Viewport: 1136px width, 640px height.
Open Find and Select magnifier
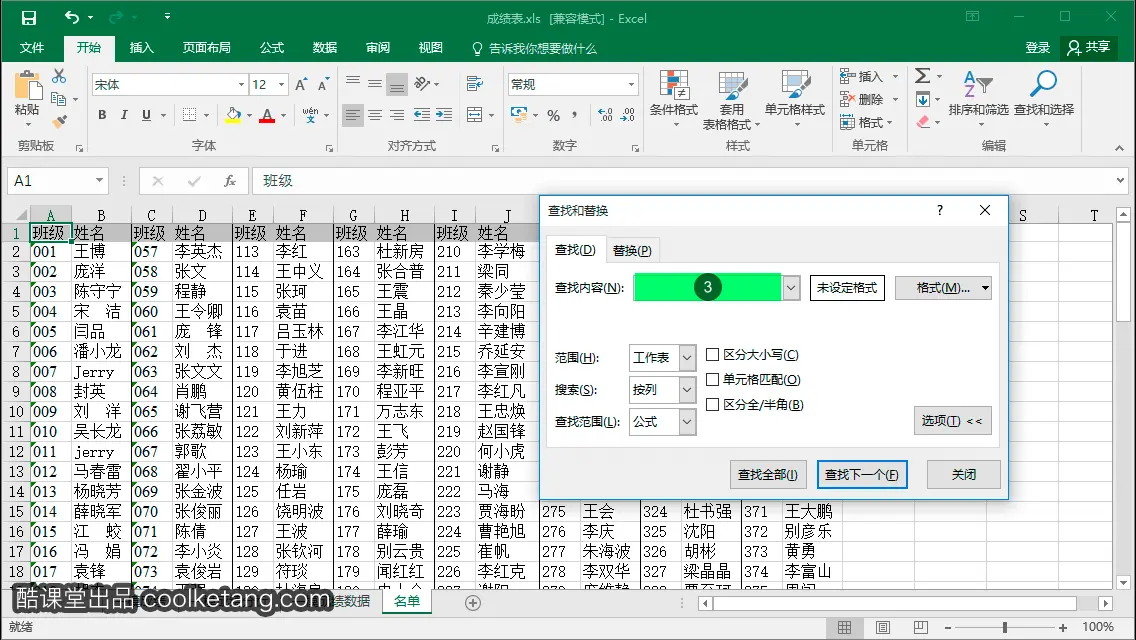coord(1043,98)
